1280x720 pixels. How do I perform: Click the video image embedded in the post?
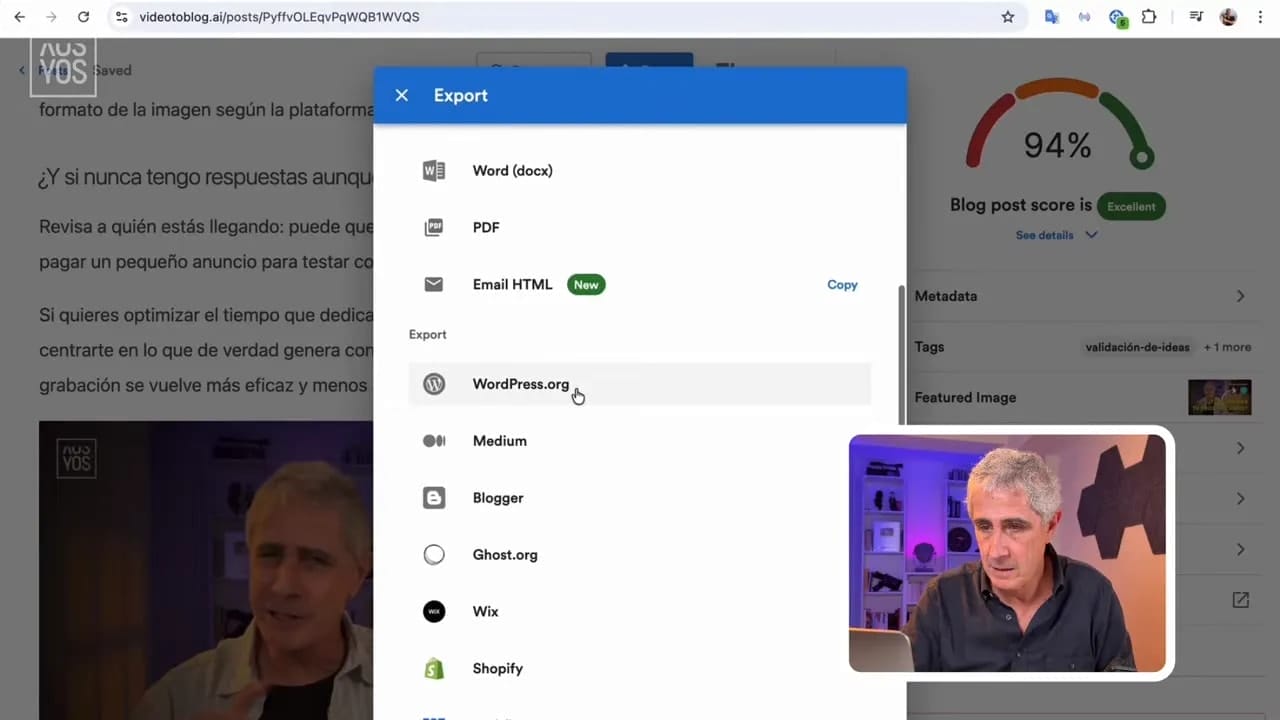(x=206, y=570)
